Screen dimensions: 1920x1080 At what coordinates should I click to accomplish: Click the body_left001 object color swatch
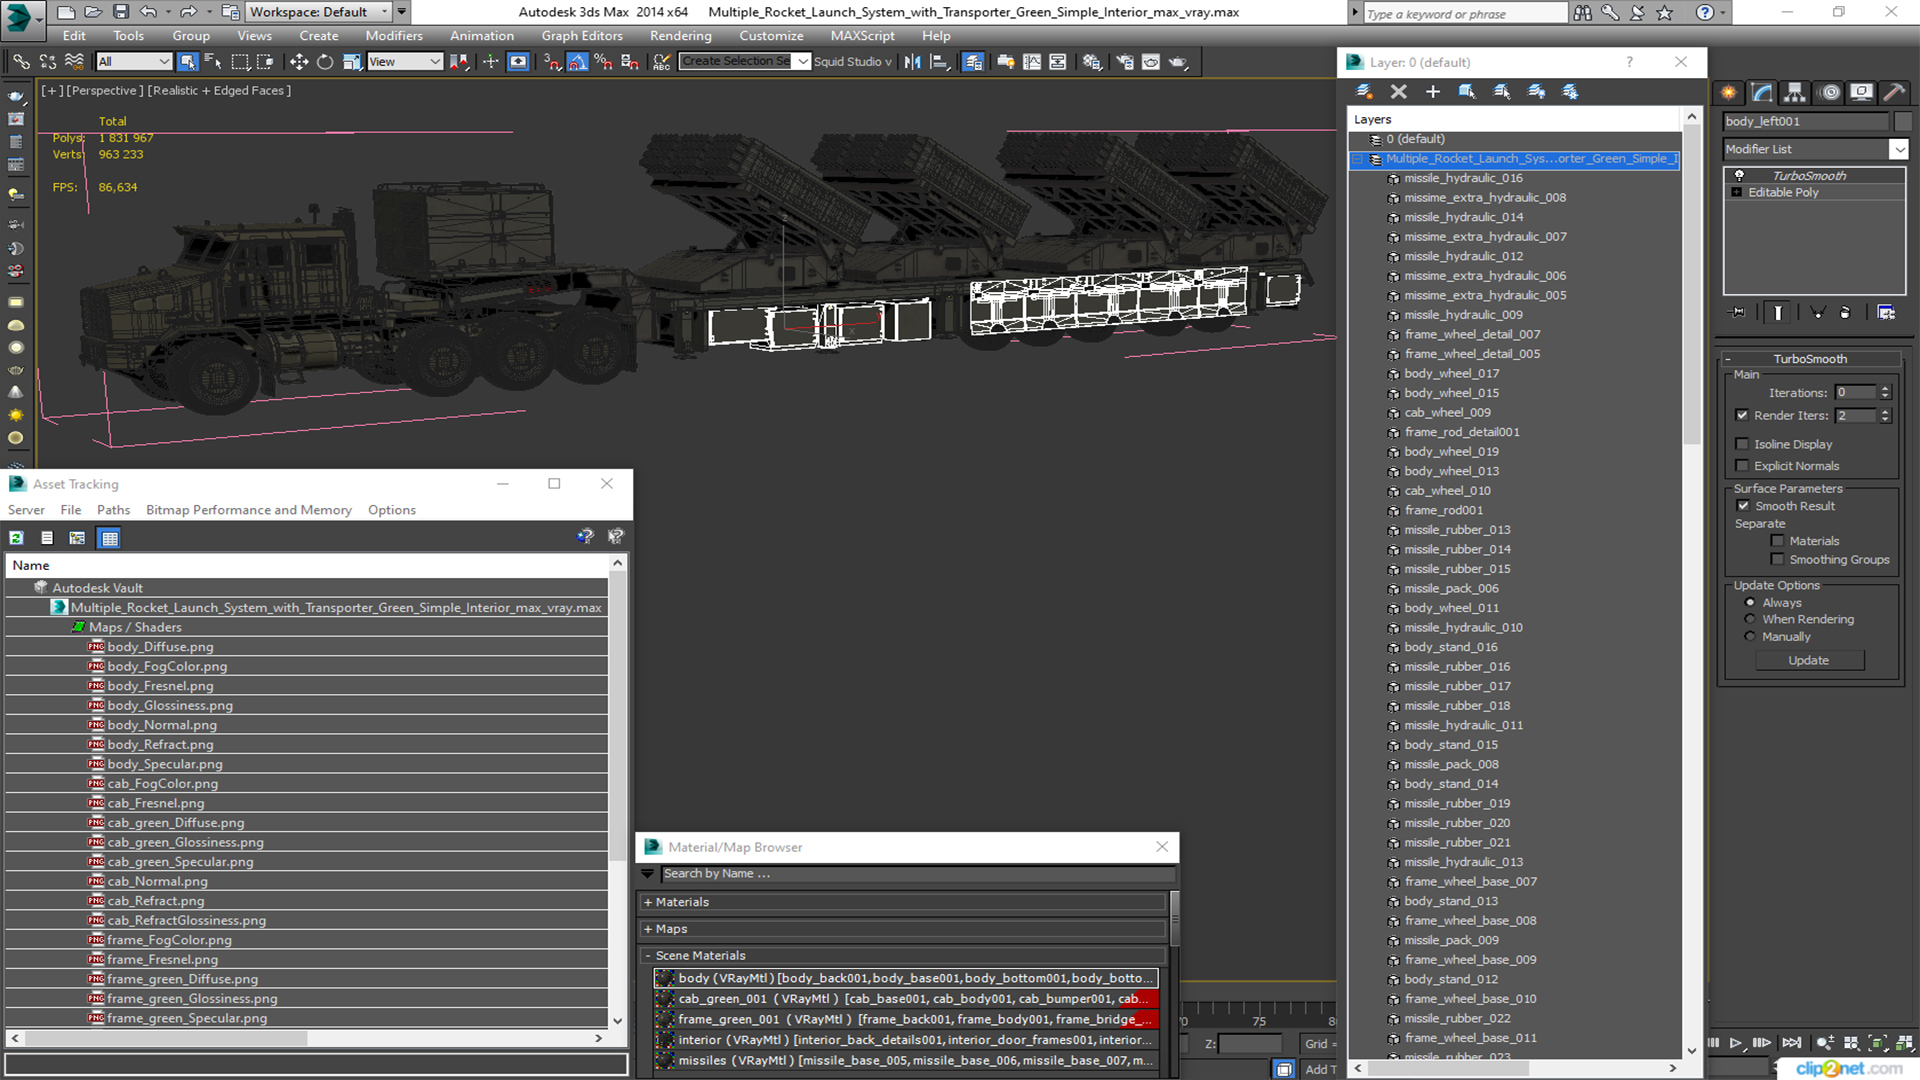pos(1903,121)
